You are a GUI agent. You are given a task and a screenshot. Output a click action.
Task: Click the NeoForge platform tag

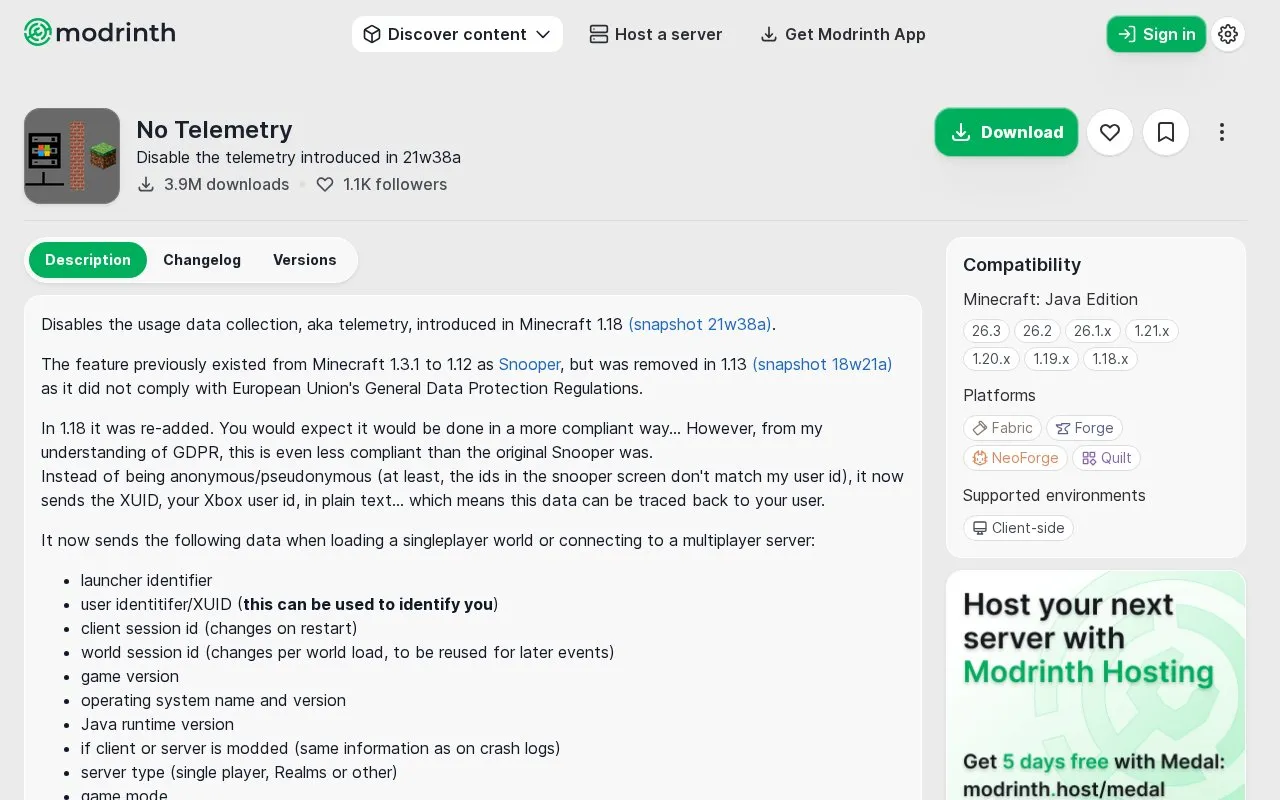pyautogui.click(x=1016, y=458)
